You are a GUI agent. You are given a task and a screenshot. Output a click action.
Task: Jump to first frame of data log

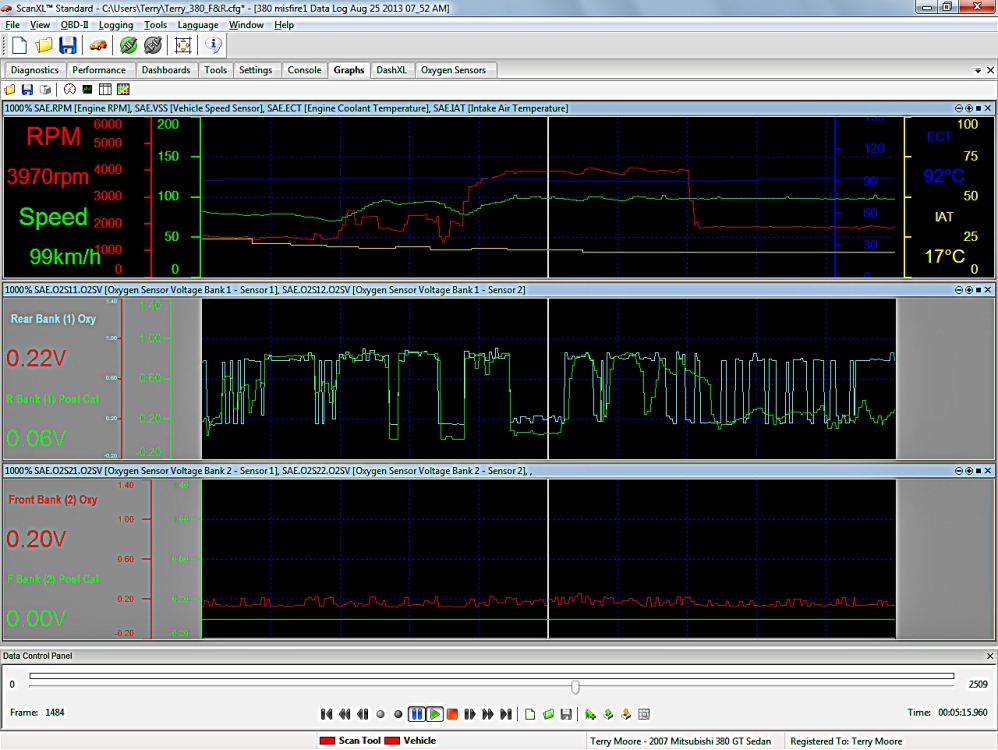326,714
